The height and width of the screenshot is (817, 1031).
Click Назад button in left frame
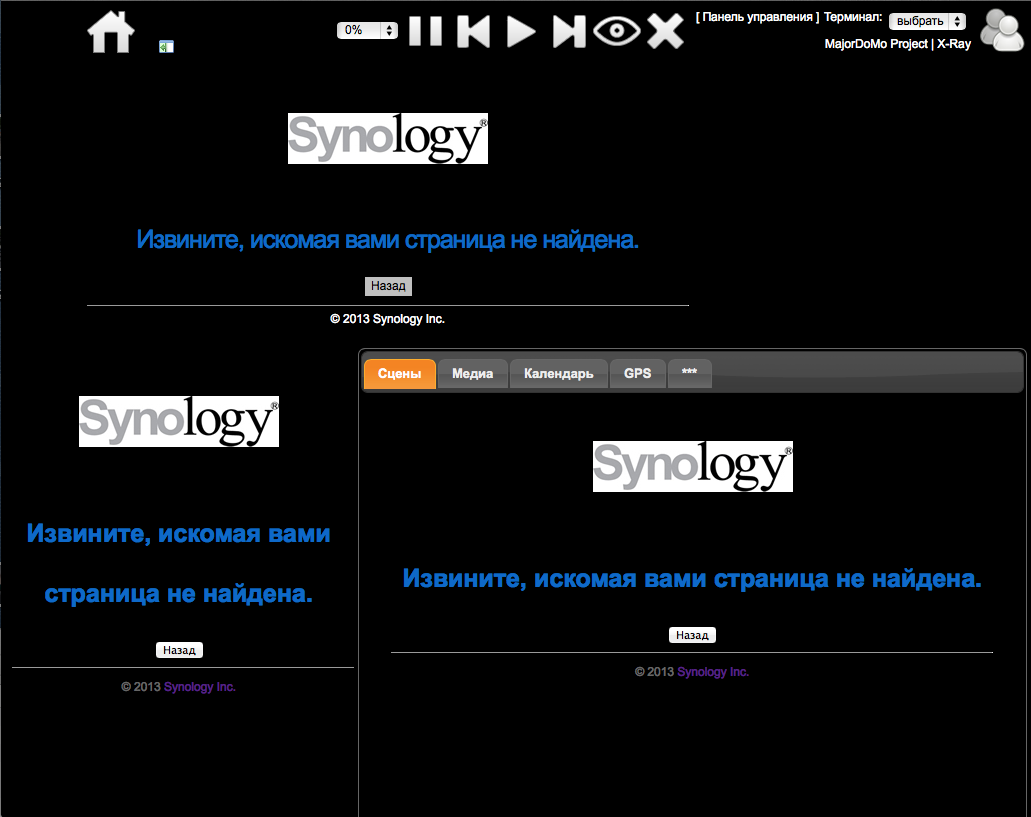point(180,650)
